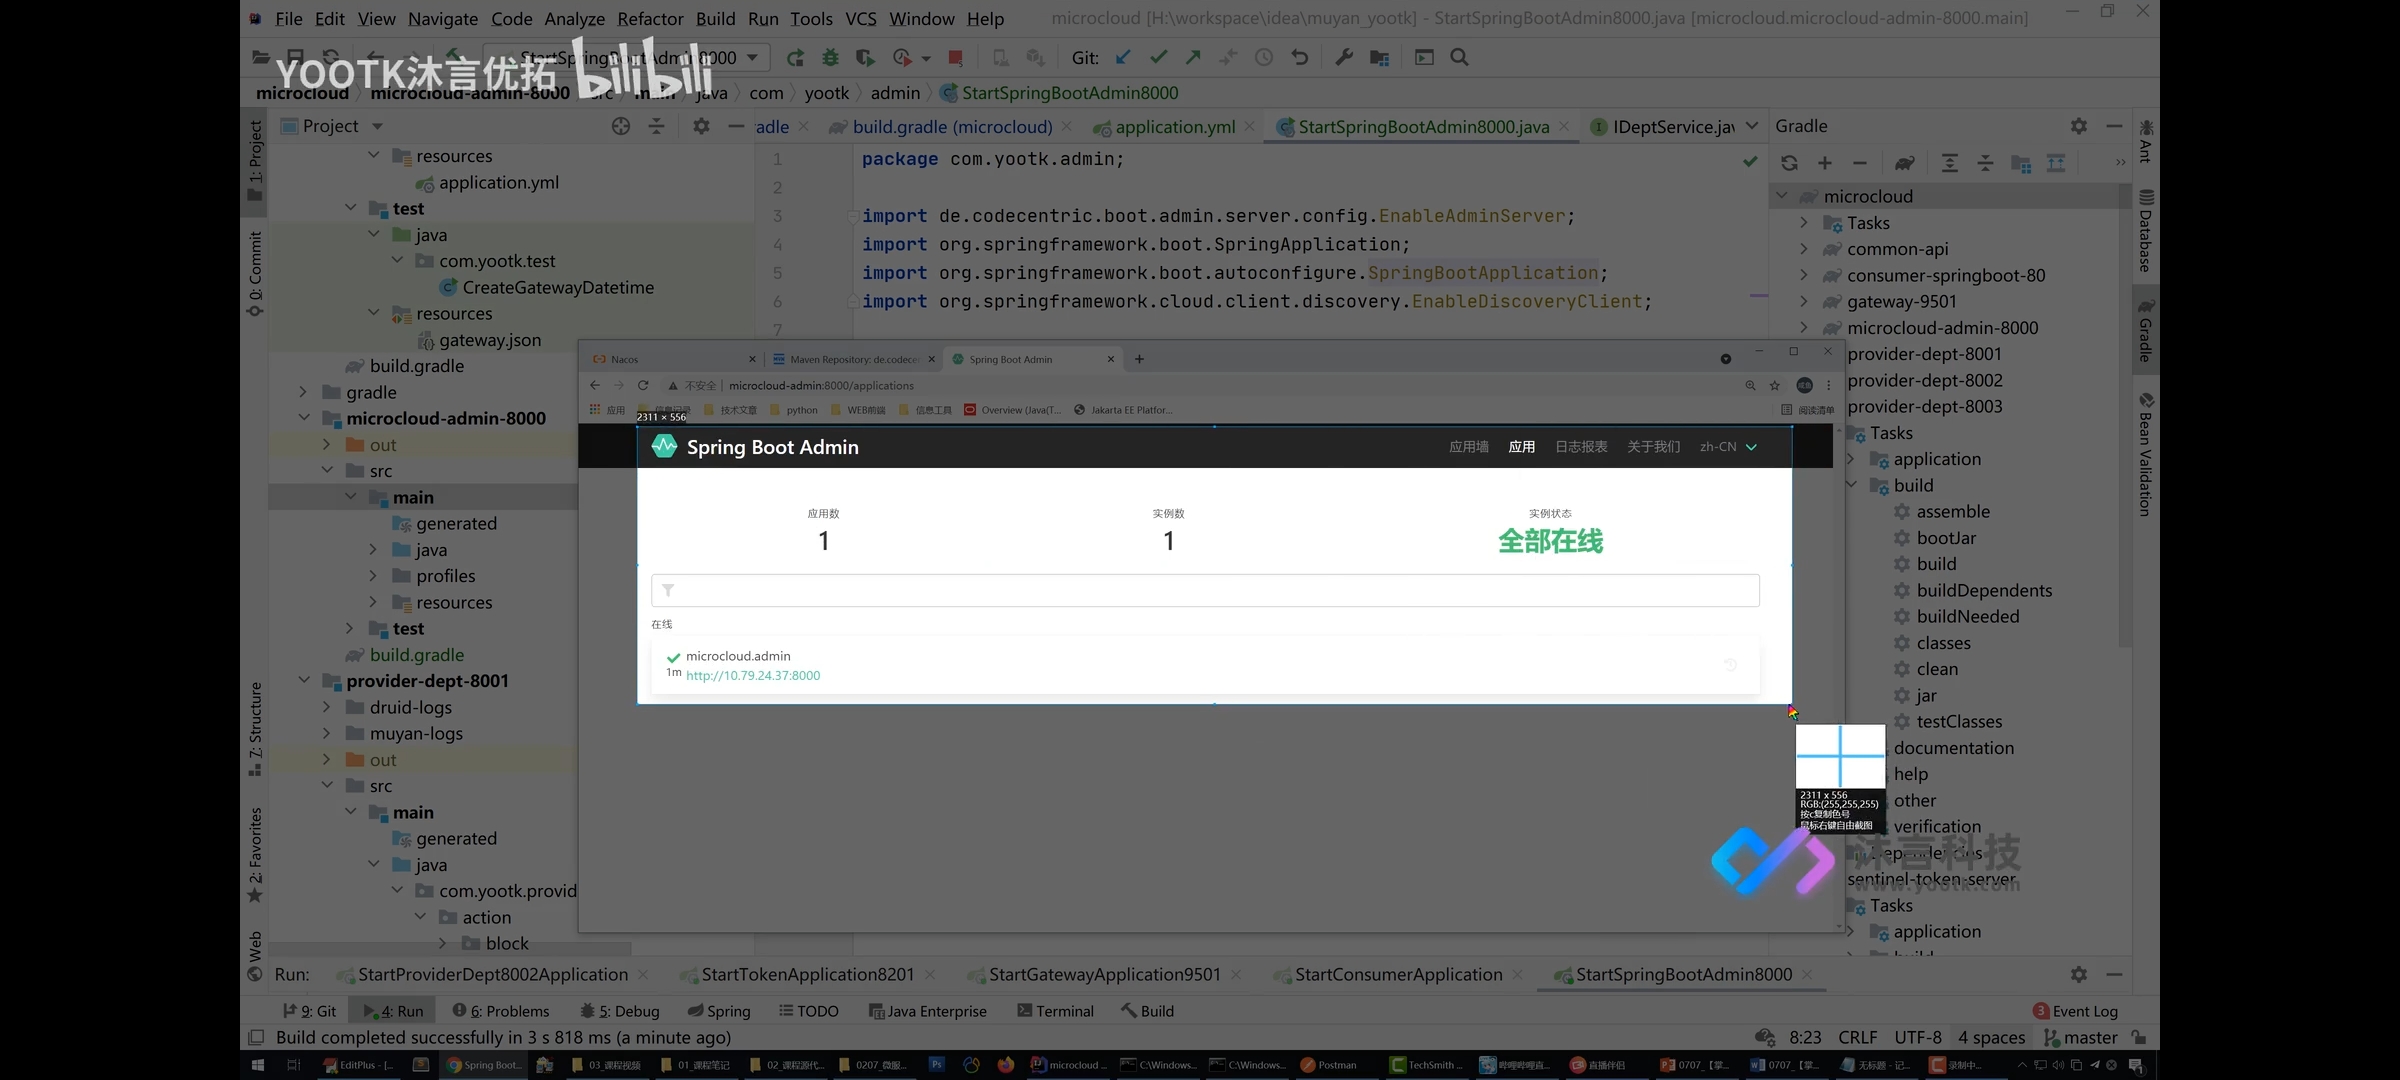Click browser reload button

tap(643, 385)
